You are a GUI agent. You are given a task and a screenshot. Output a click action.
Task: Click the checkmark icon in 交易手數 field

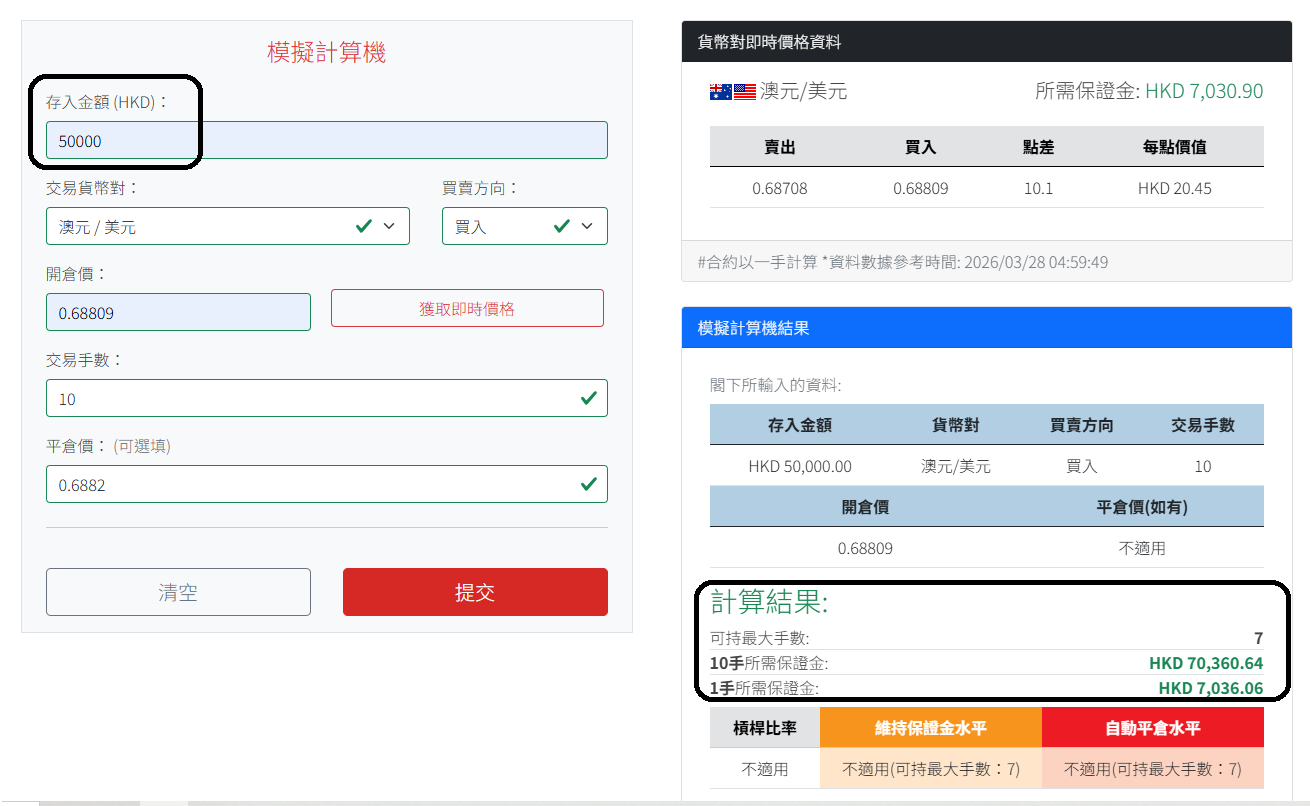(589, 398)
